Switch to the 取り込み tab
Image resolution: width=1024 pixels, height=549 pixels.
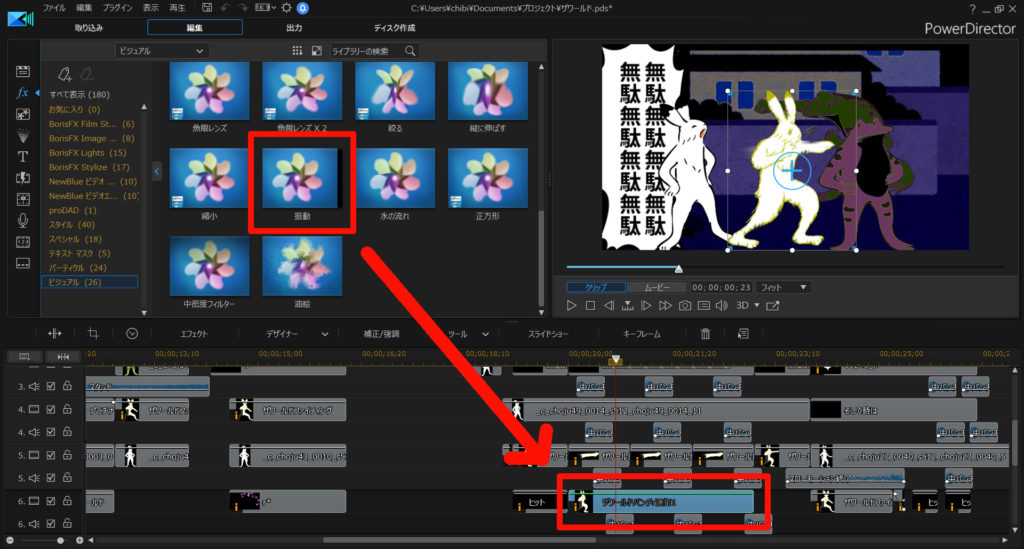[x=89, y=27]
